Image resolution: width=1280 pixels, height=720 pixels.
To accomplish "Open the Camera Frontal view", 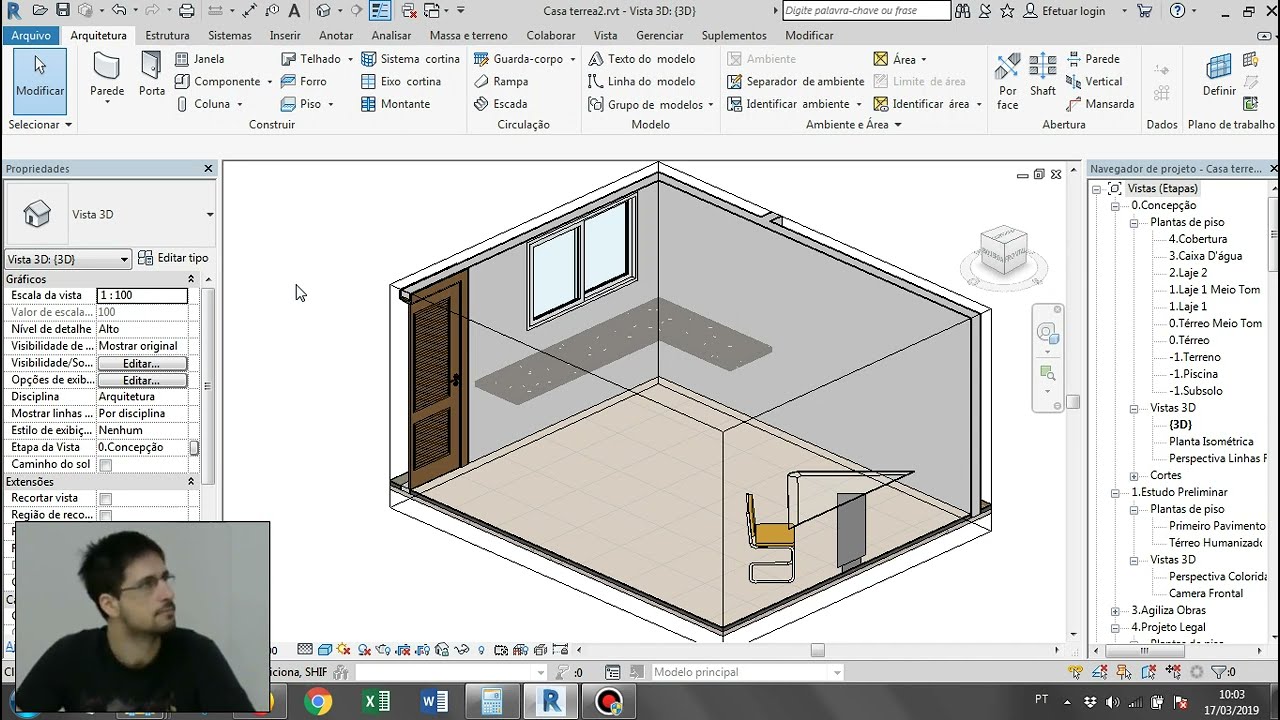I will coord(1206,594).
